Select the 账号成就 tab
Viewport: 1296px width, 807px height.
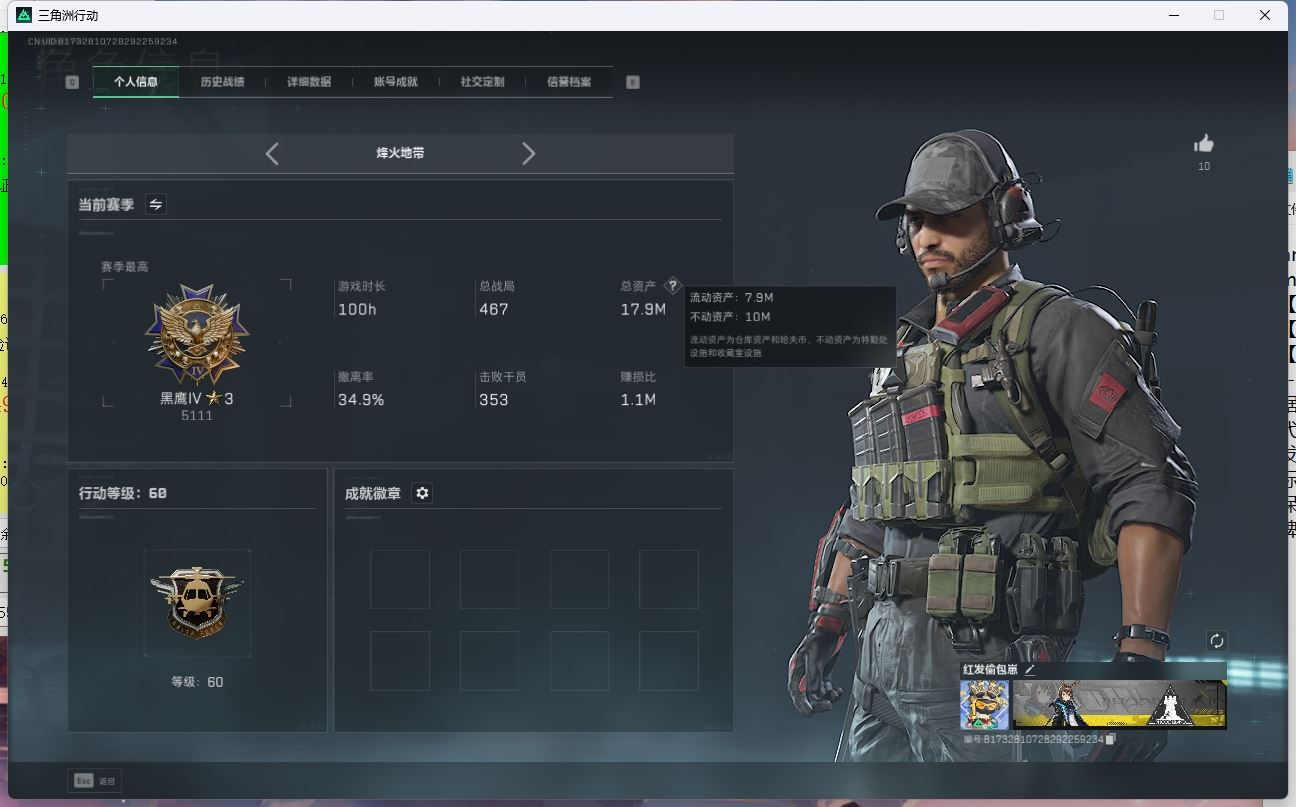coord(395,82)
